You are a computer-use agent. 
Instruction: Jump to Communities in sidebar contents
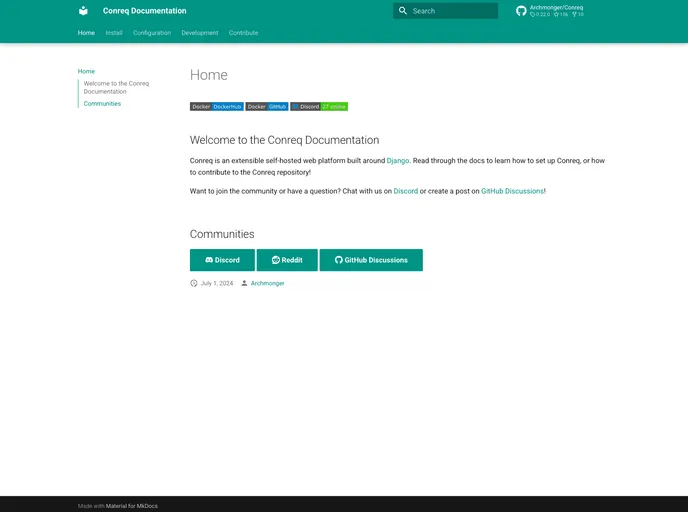tap(102, 104)
